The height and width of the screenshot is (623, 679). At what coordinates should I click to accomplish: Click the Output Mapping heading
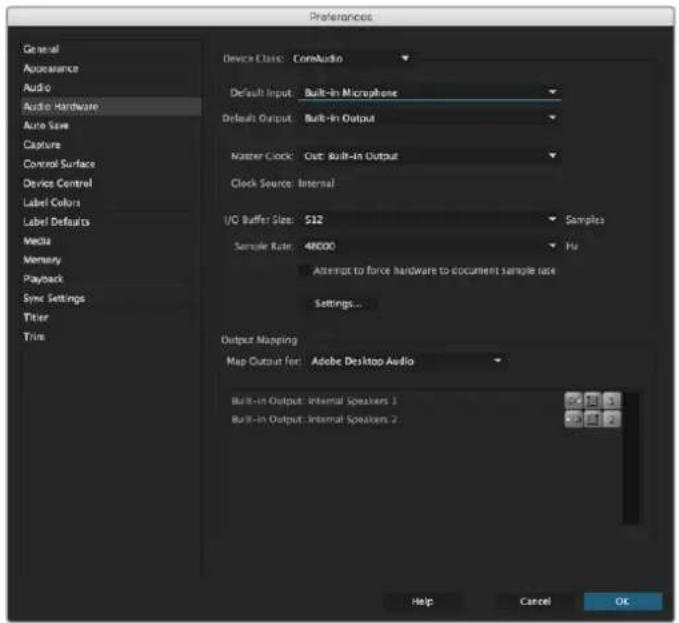click(x=259, y=340)
